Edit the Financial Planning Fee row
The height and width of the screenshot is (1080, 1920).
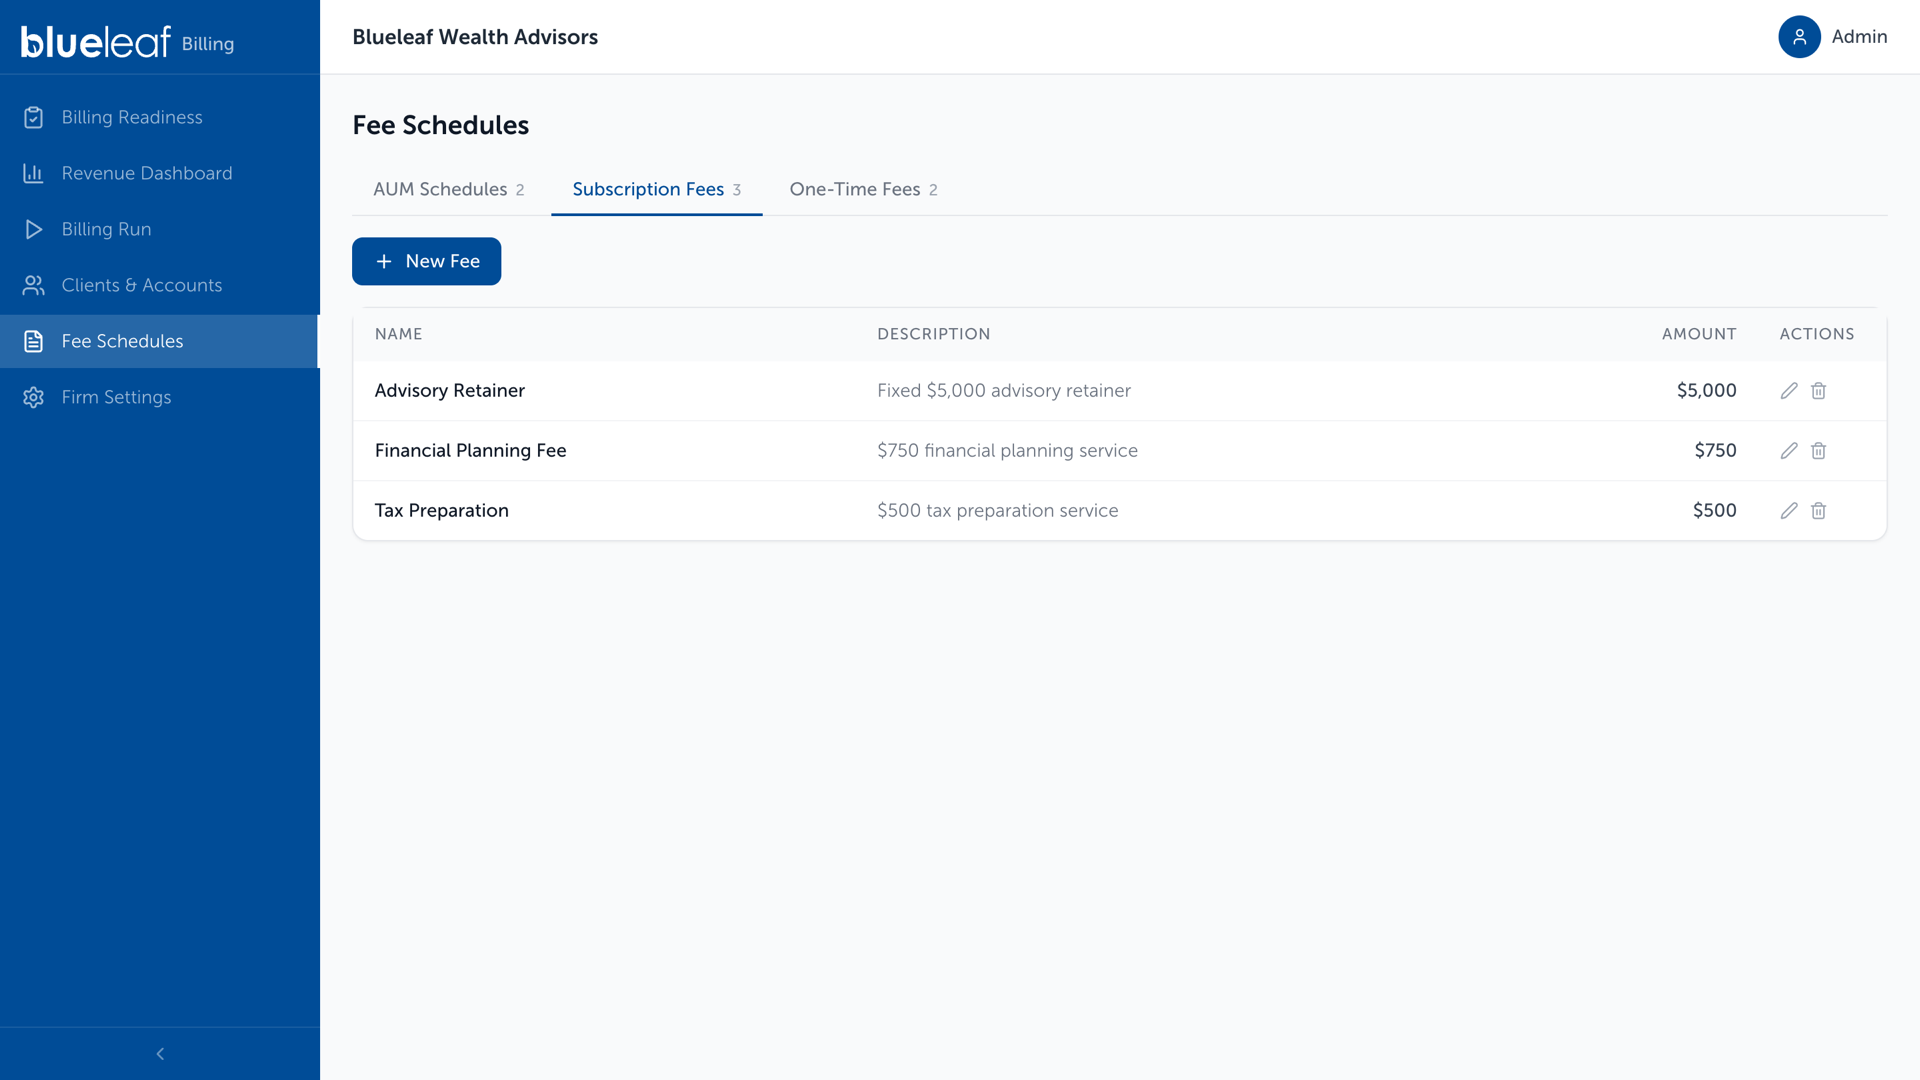coord(1789,451)
